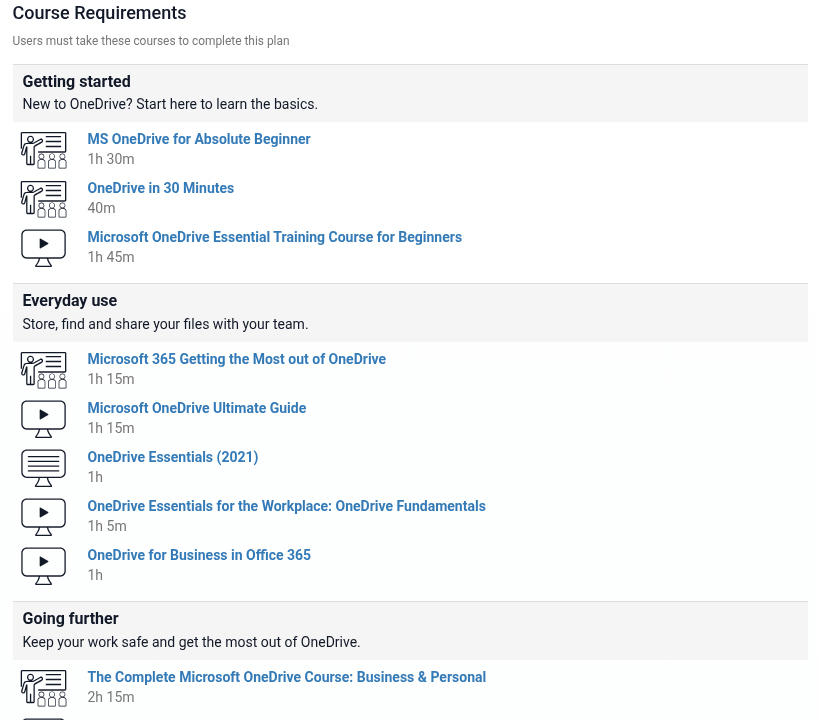Screen dimensions: 820x720
Task: Open OneDrive in 30 Minutes course
Action: (161, 188)
